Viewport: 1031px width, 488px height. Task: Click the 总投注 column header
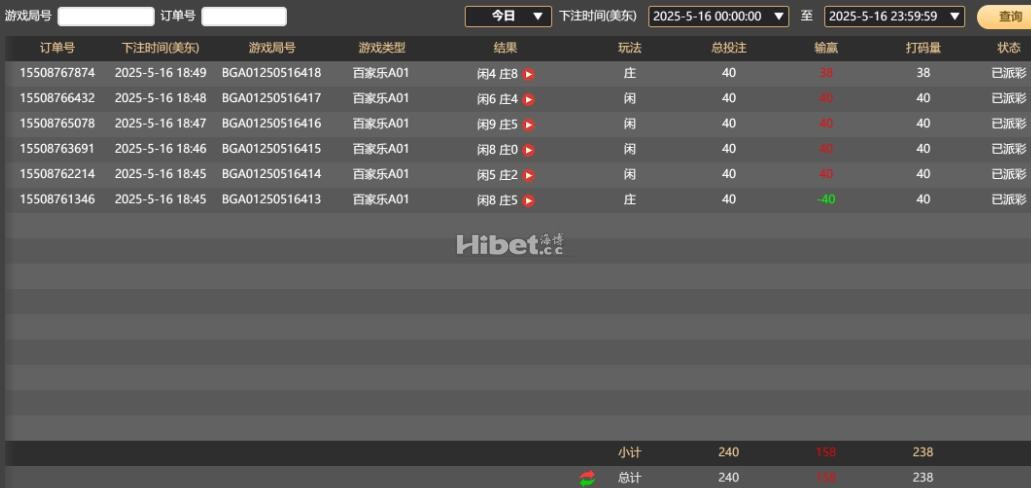point(729,48)
